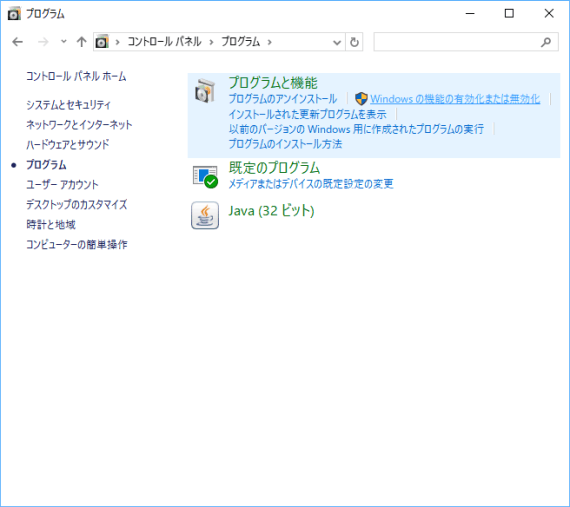Click メディアまたはデバイスの既定設定の変更 link

pyautogui.click(x=310, y=184)
